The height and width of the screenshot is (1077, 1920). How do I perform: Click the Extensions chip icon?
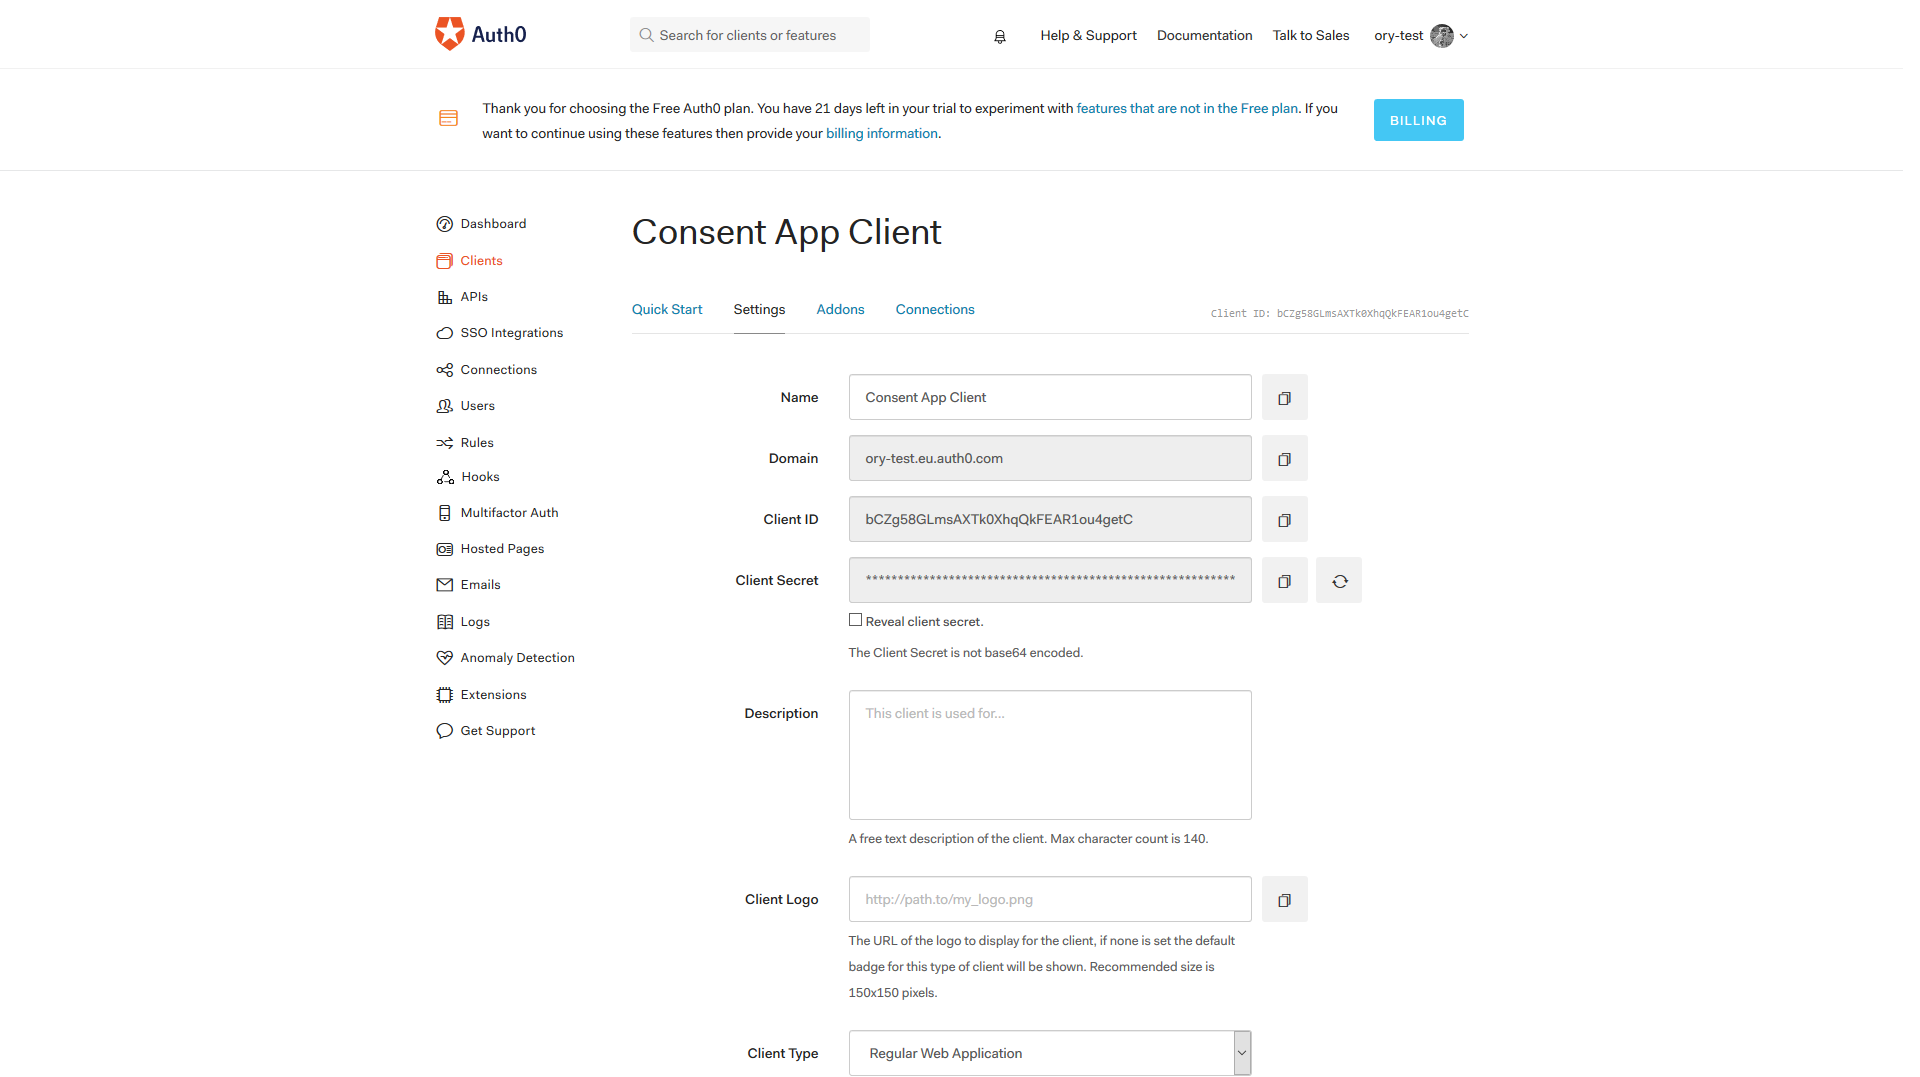[445, 695]
